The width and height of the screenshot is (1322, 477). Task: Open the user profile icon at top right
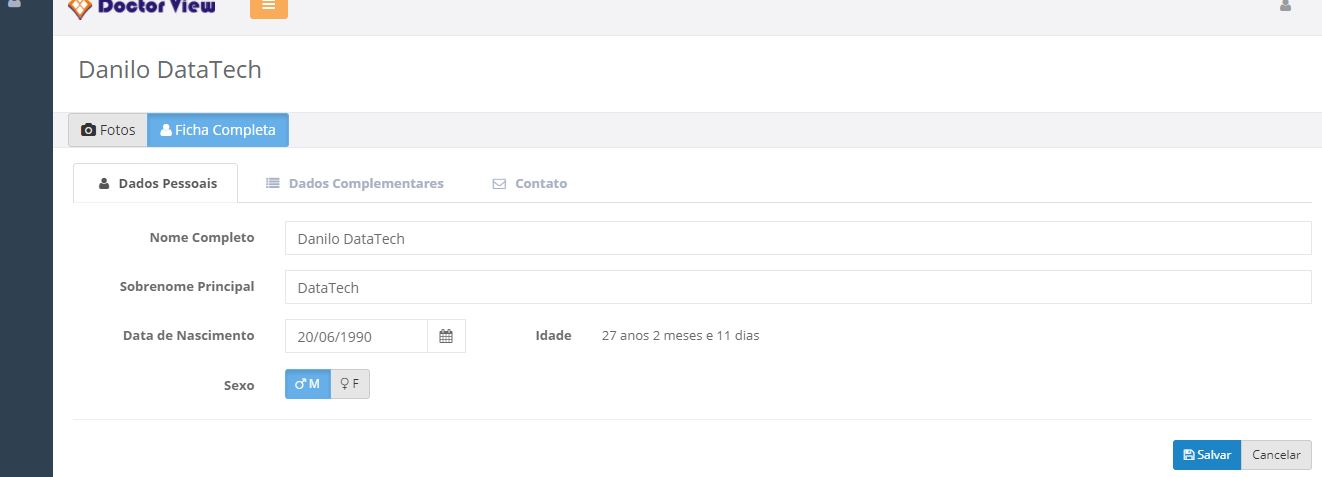(1285, 6)
